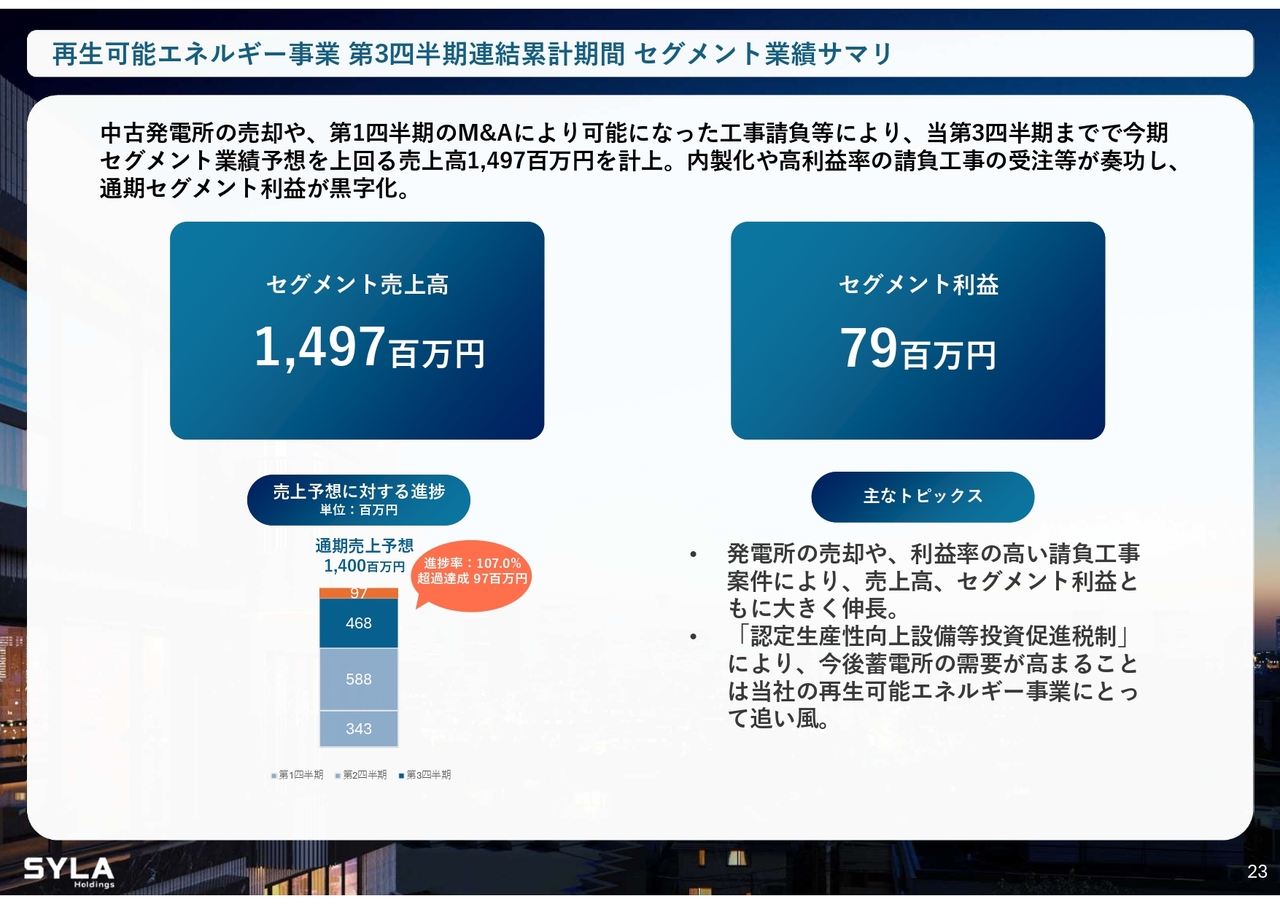1280x904 pixels.
Task: Click the セグメント売上高 1,497百万円 card
Action: (357, 330)
